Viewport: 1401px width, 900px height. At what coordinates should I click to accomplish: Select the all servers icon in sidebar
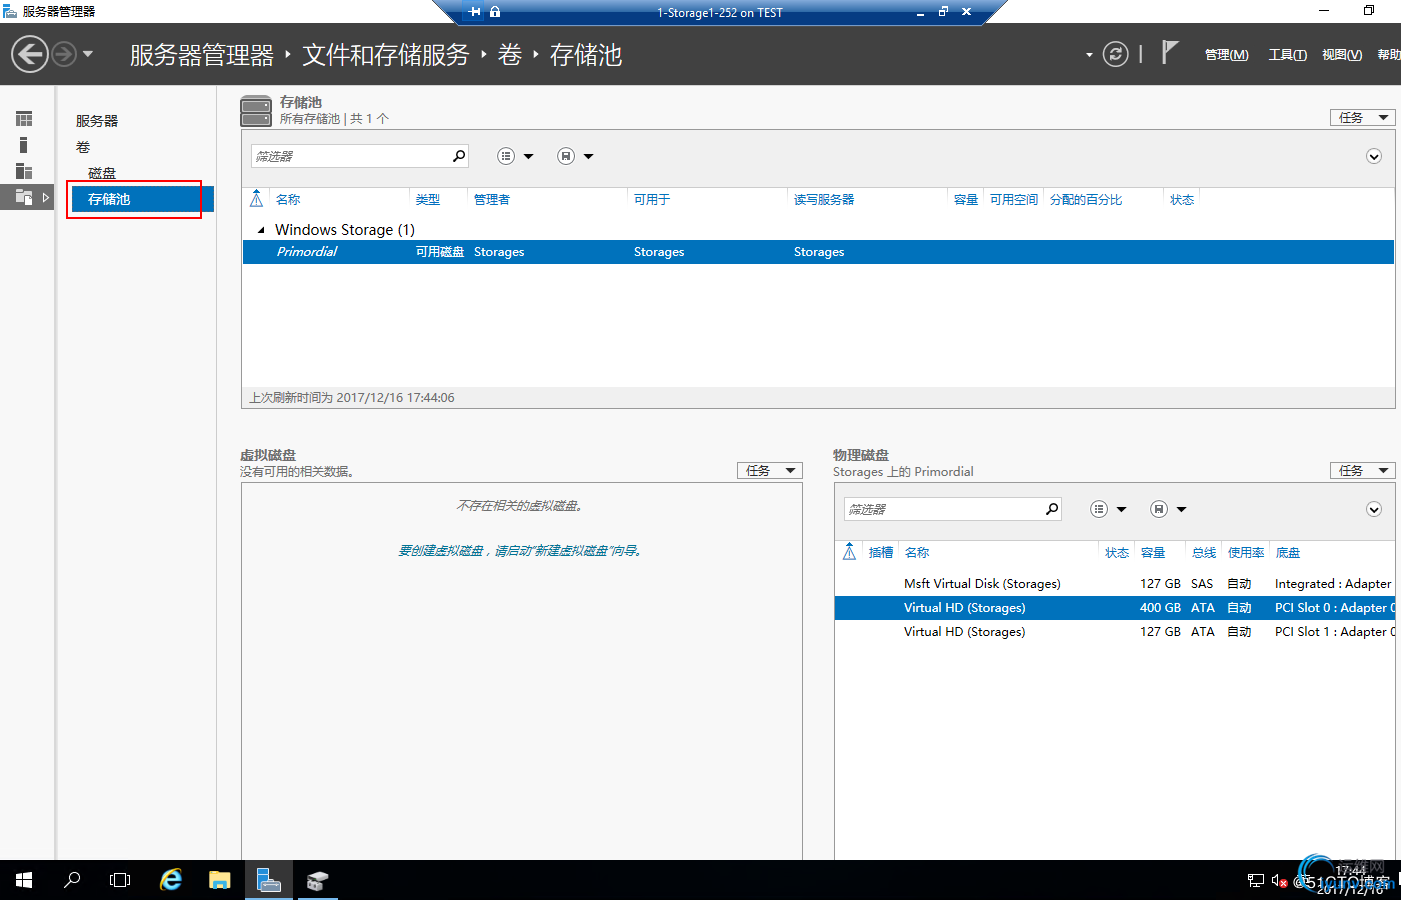click(x=24, y=171)
